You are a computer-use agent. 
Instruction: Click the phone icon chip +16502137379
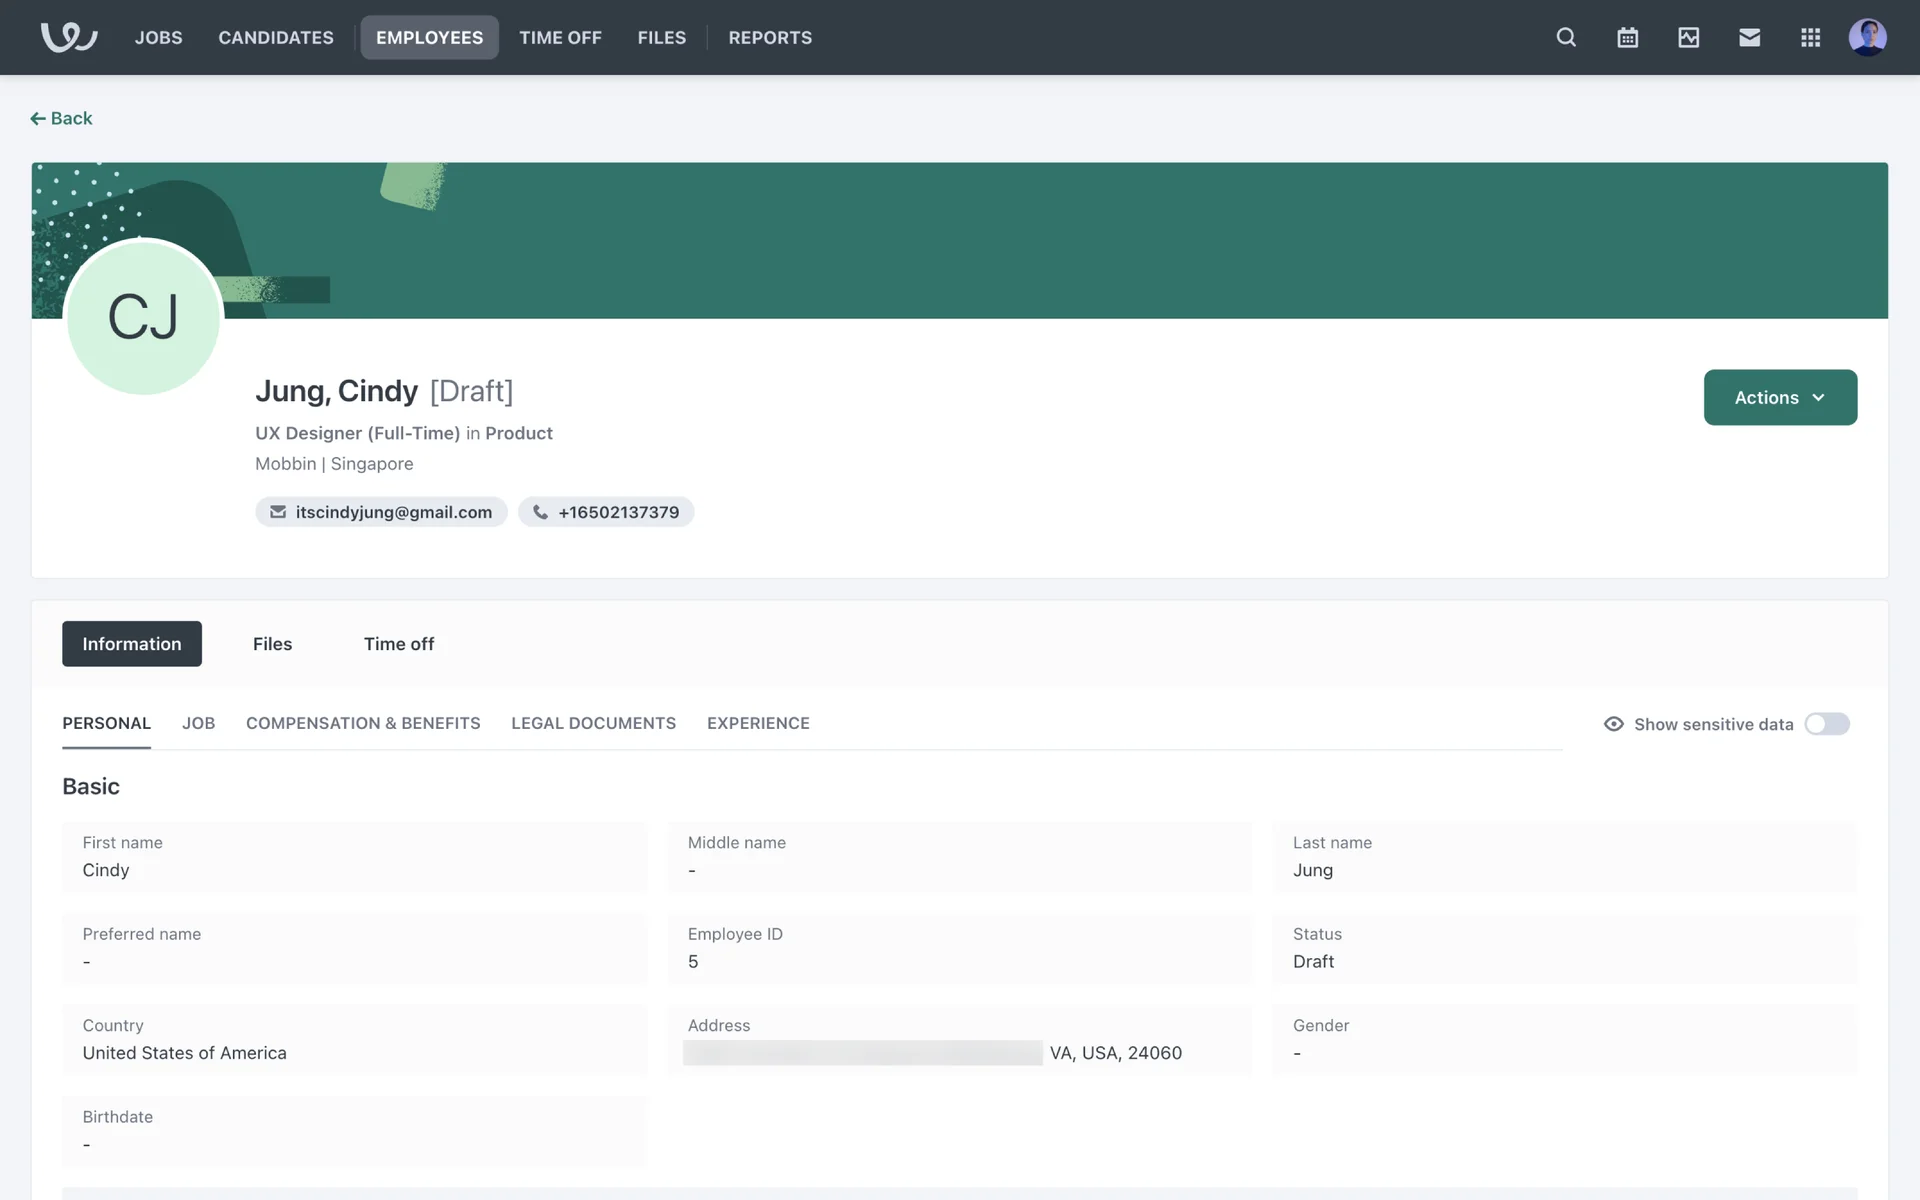click(x=606, y=512)
